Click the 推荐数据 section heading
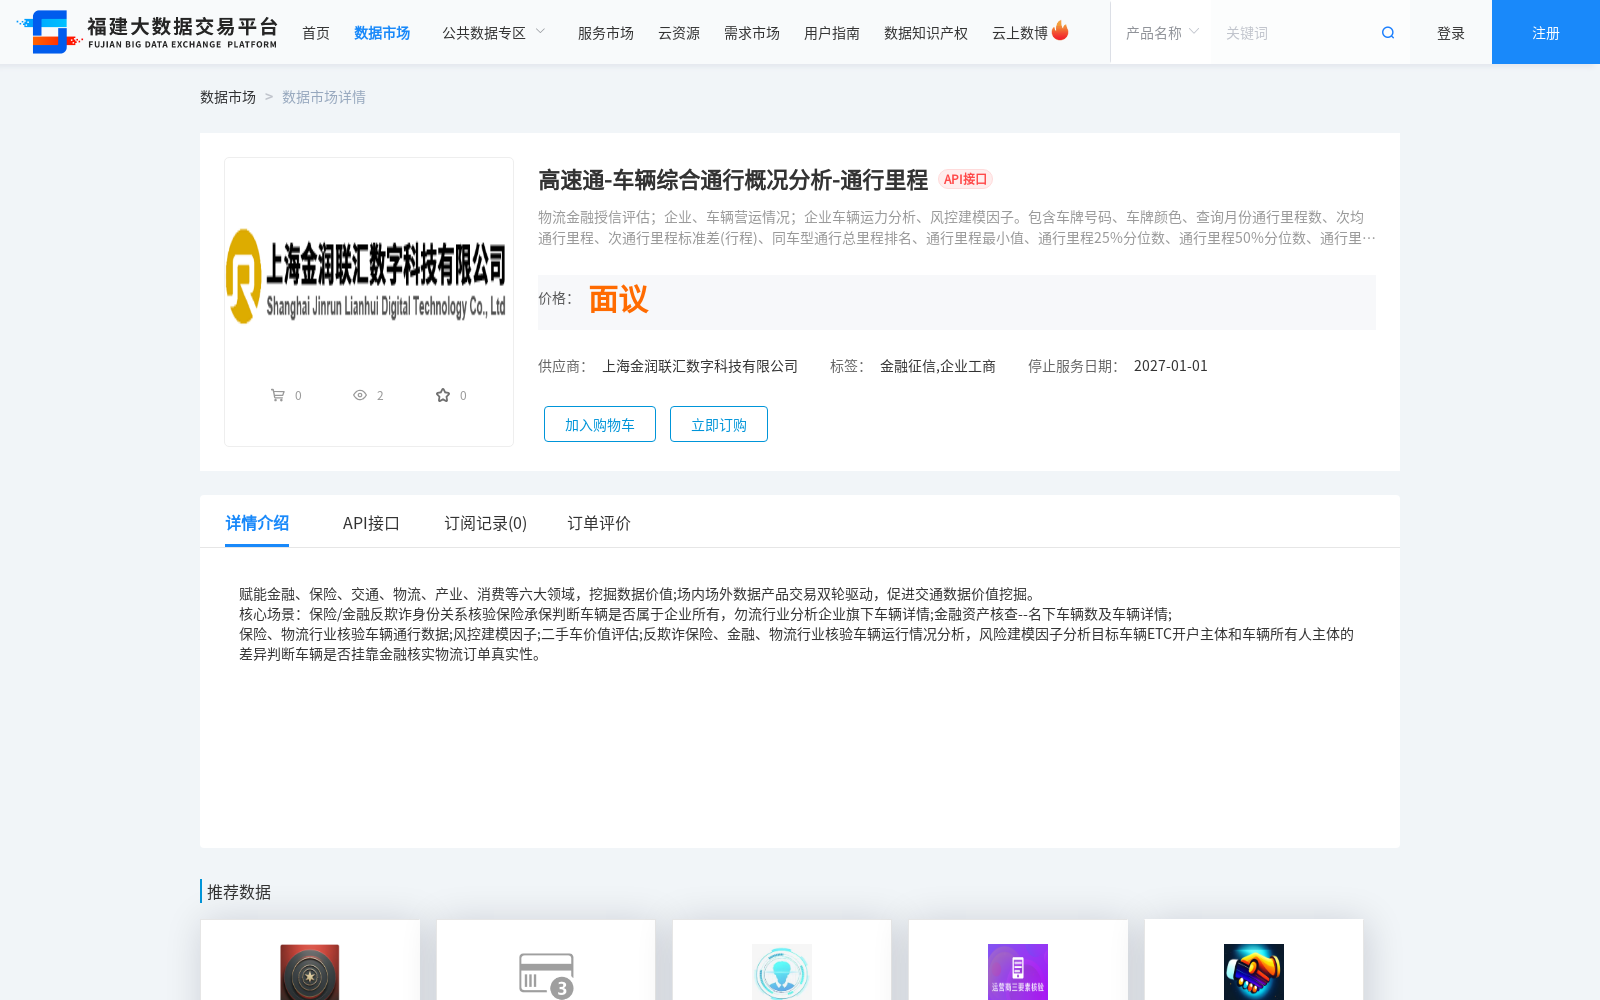 click(x=239, y=892)
